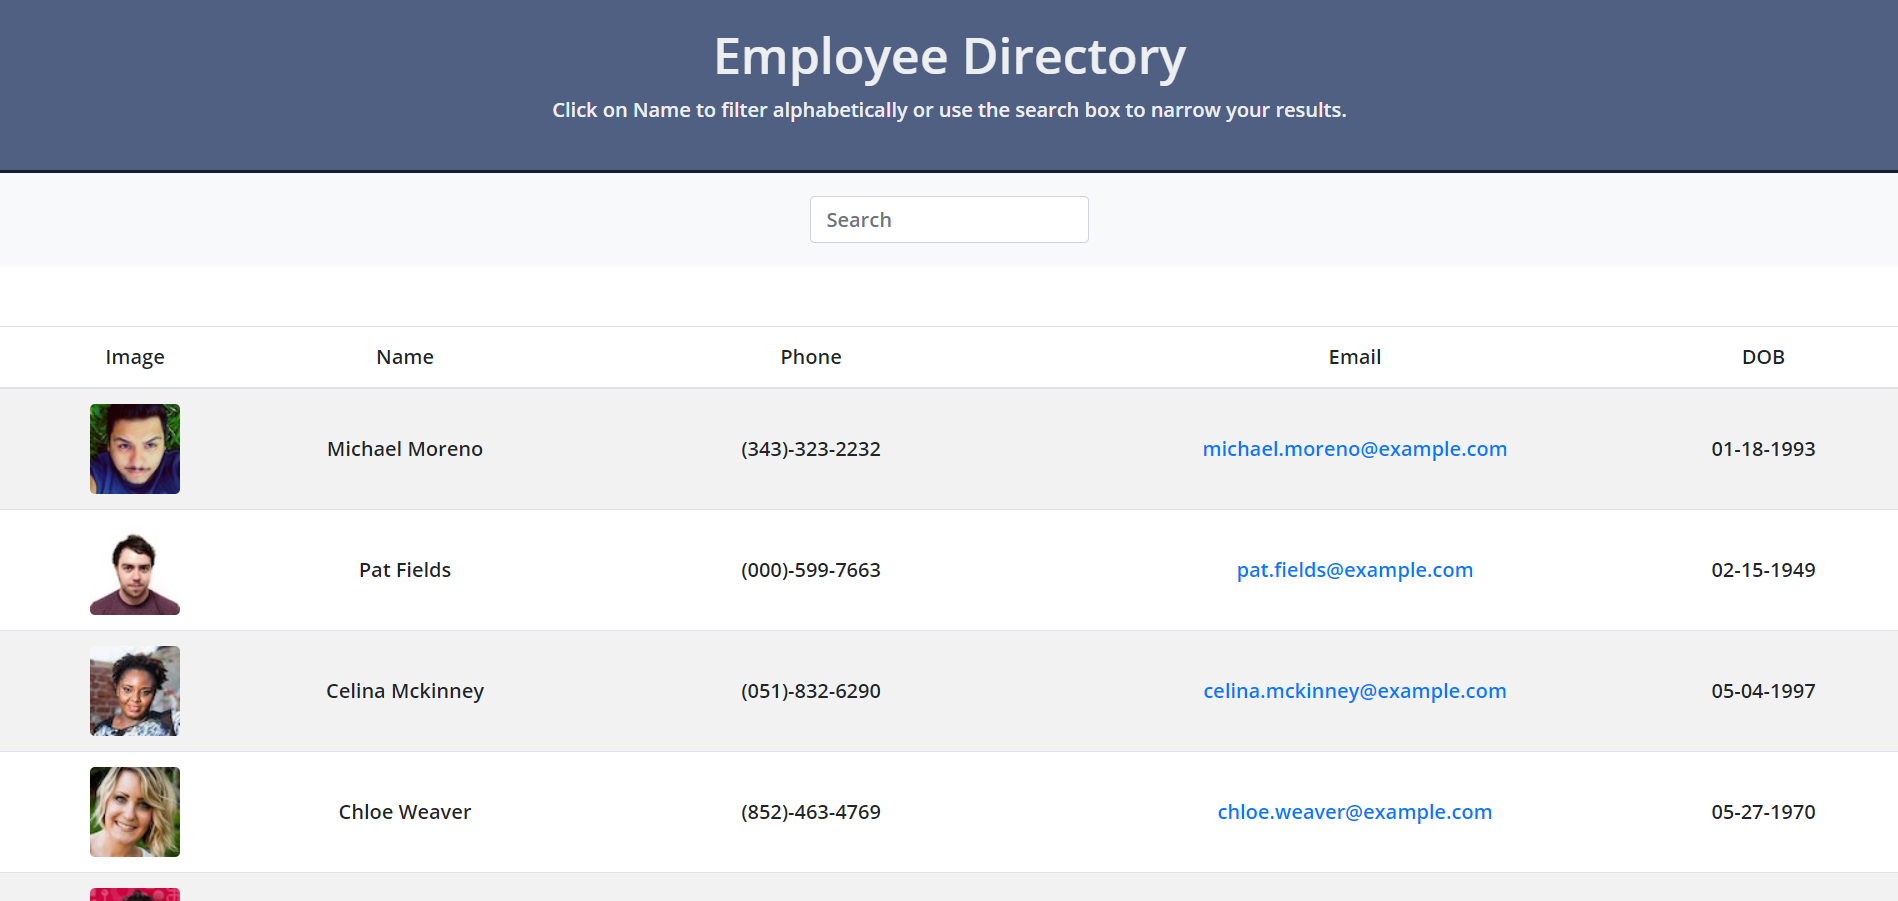Click Chloe Weaver's date of birth 05-27-1970
This screenshot has width=1898, height=901.
(1762, 811)
